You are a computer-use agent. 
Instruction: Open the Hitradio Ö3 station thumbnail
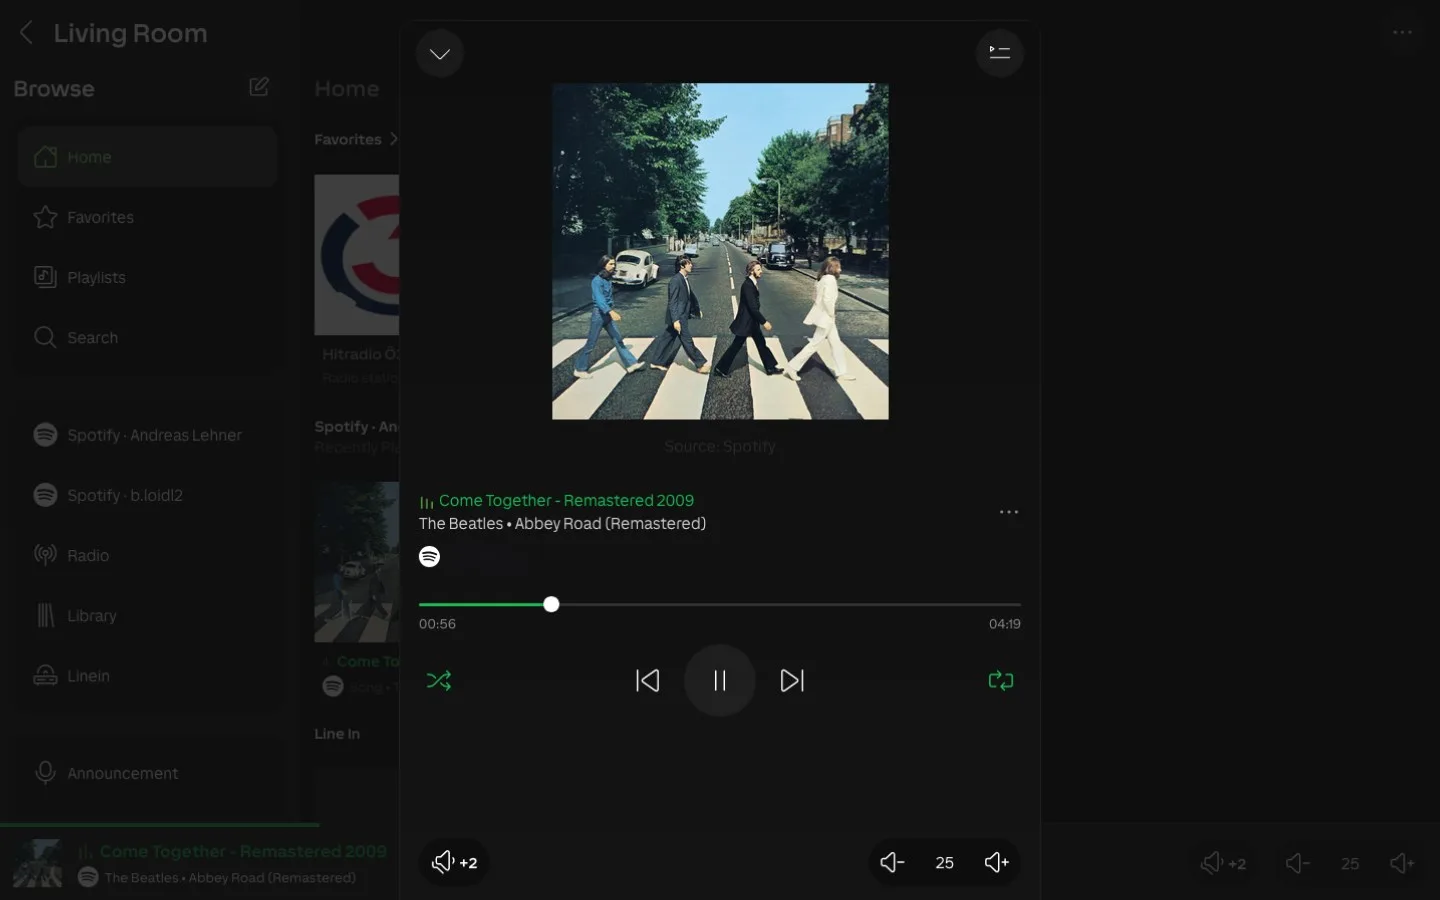point(357,255)
